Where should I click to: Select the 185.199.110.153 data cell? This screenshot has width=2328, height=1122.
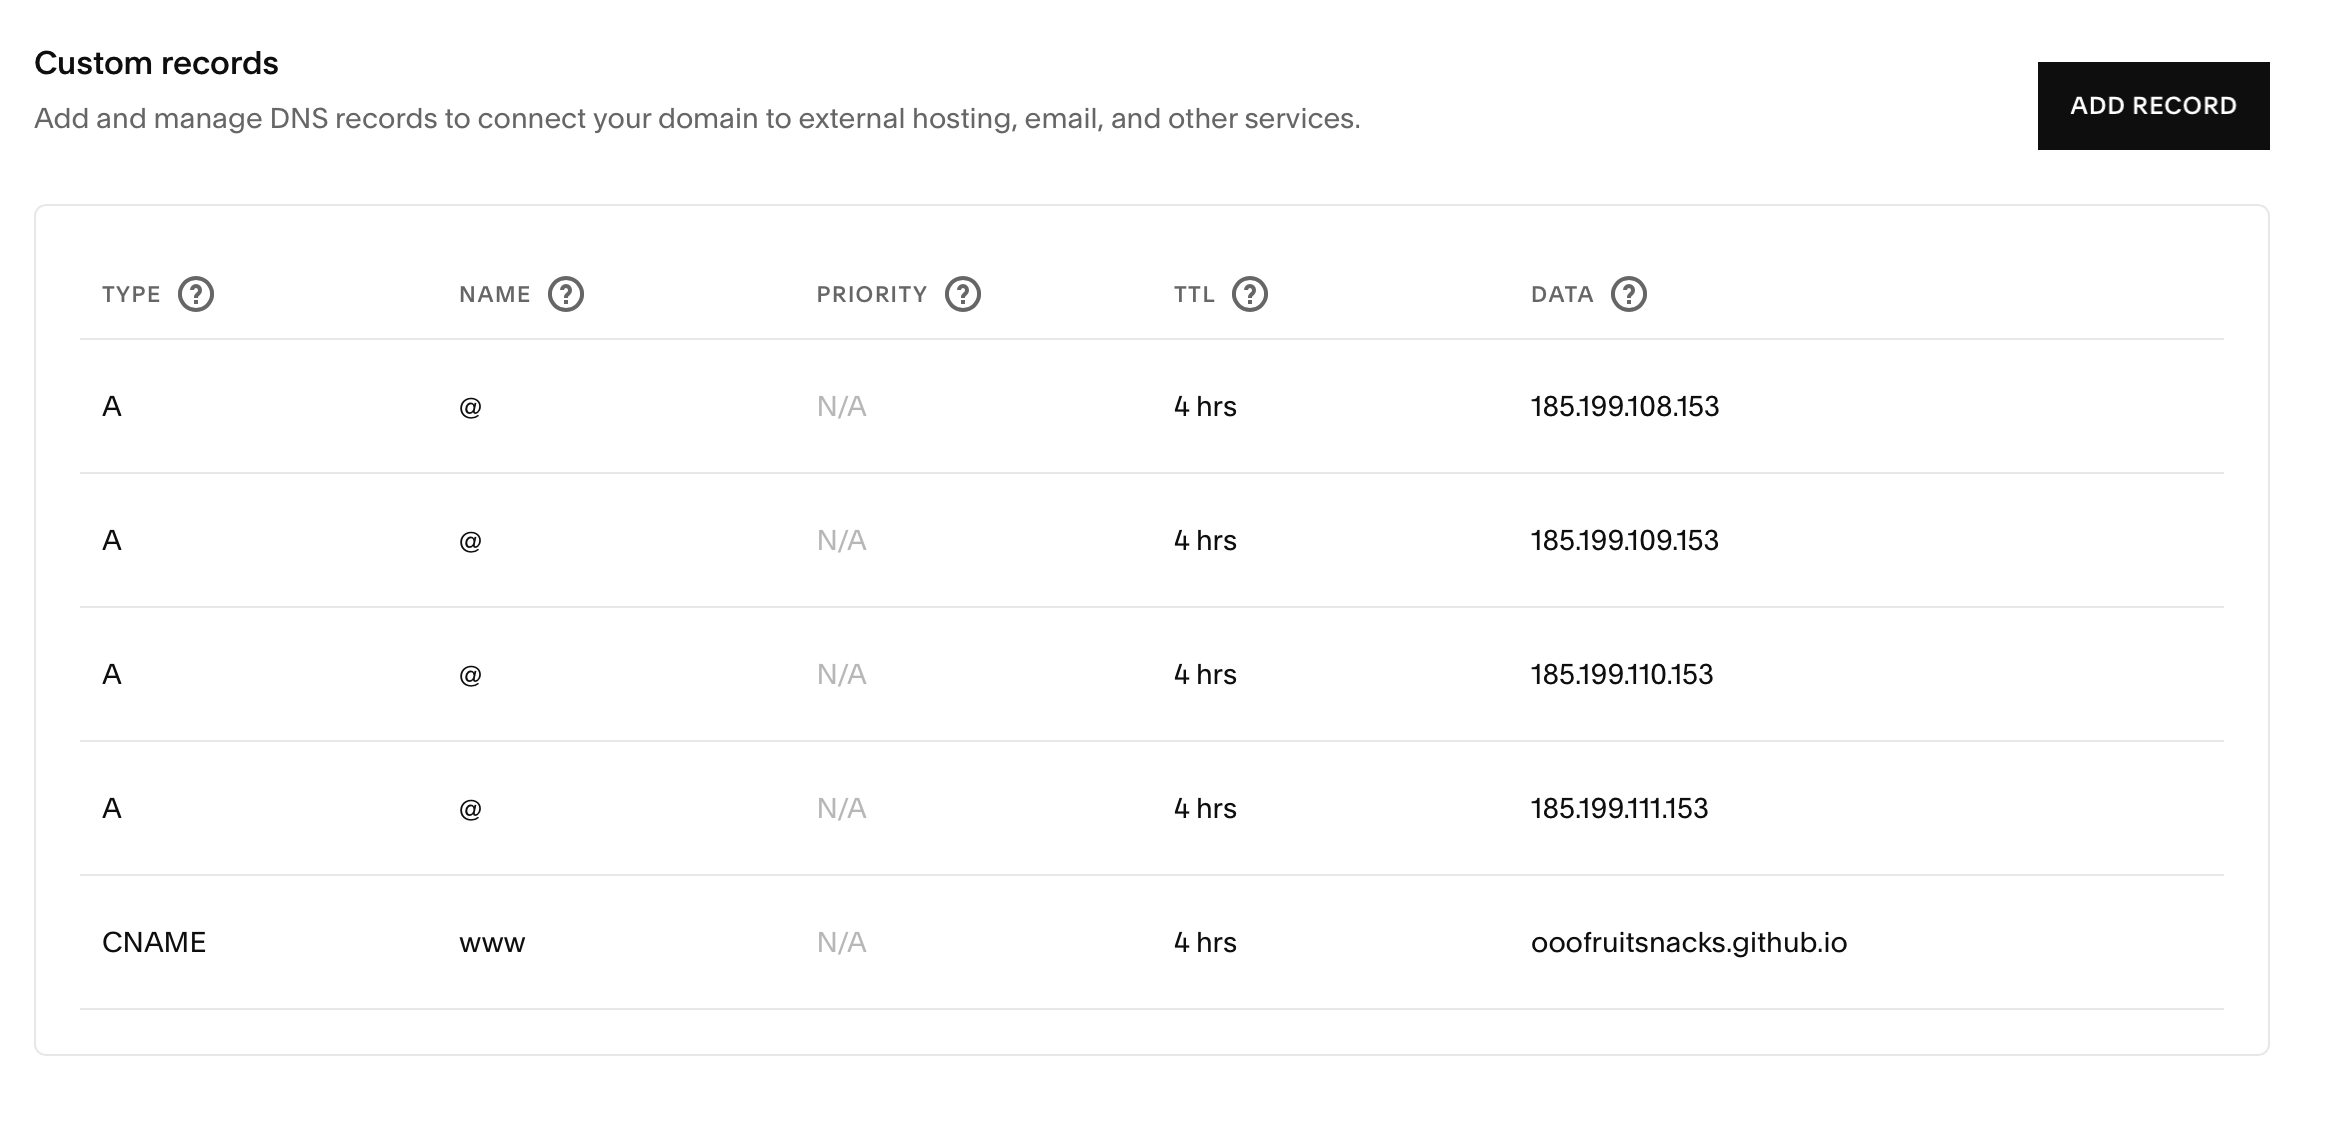(1622, 674)
